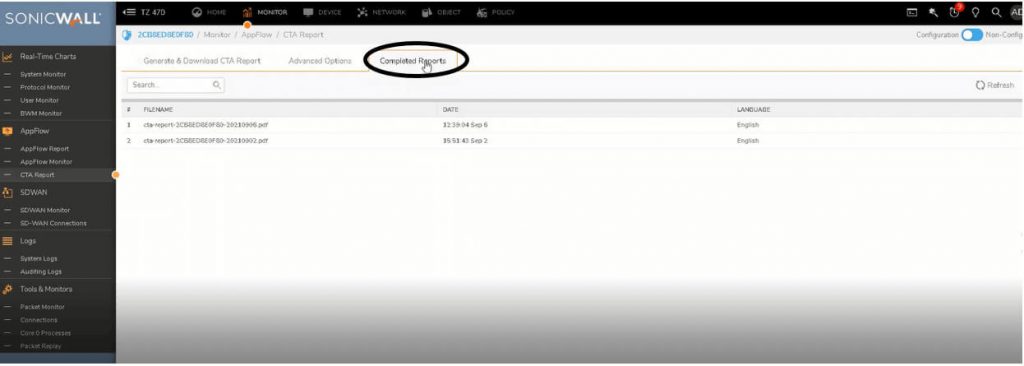Image resolution: width=1024 pixels, height=366 pixels.
Task: Switch to Advanced Options tab
Action: click(320, 61)
